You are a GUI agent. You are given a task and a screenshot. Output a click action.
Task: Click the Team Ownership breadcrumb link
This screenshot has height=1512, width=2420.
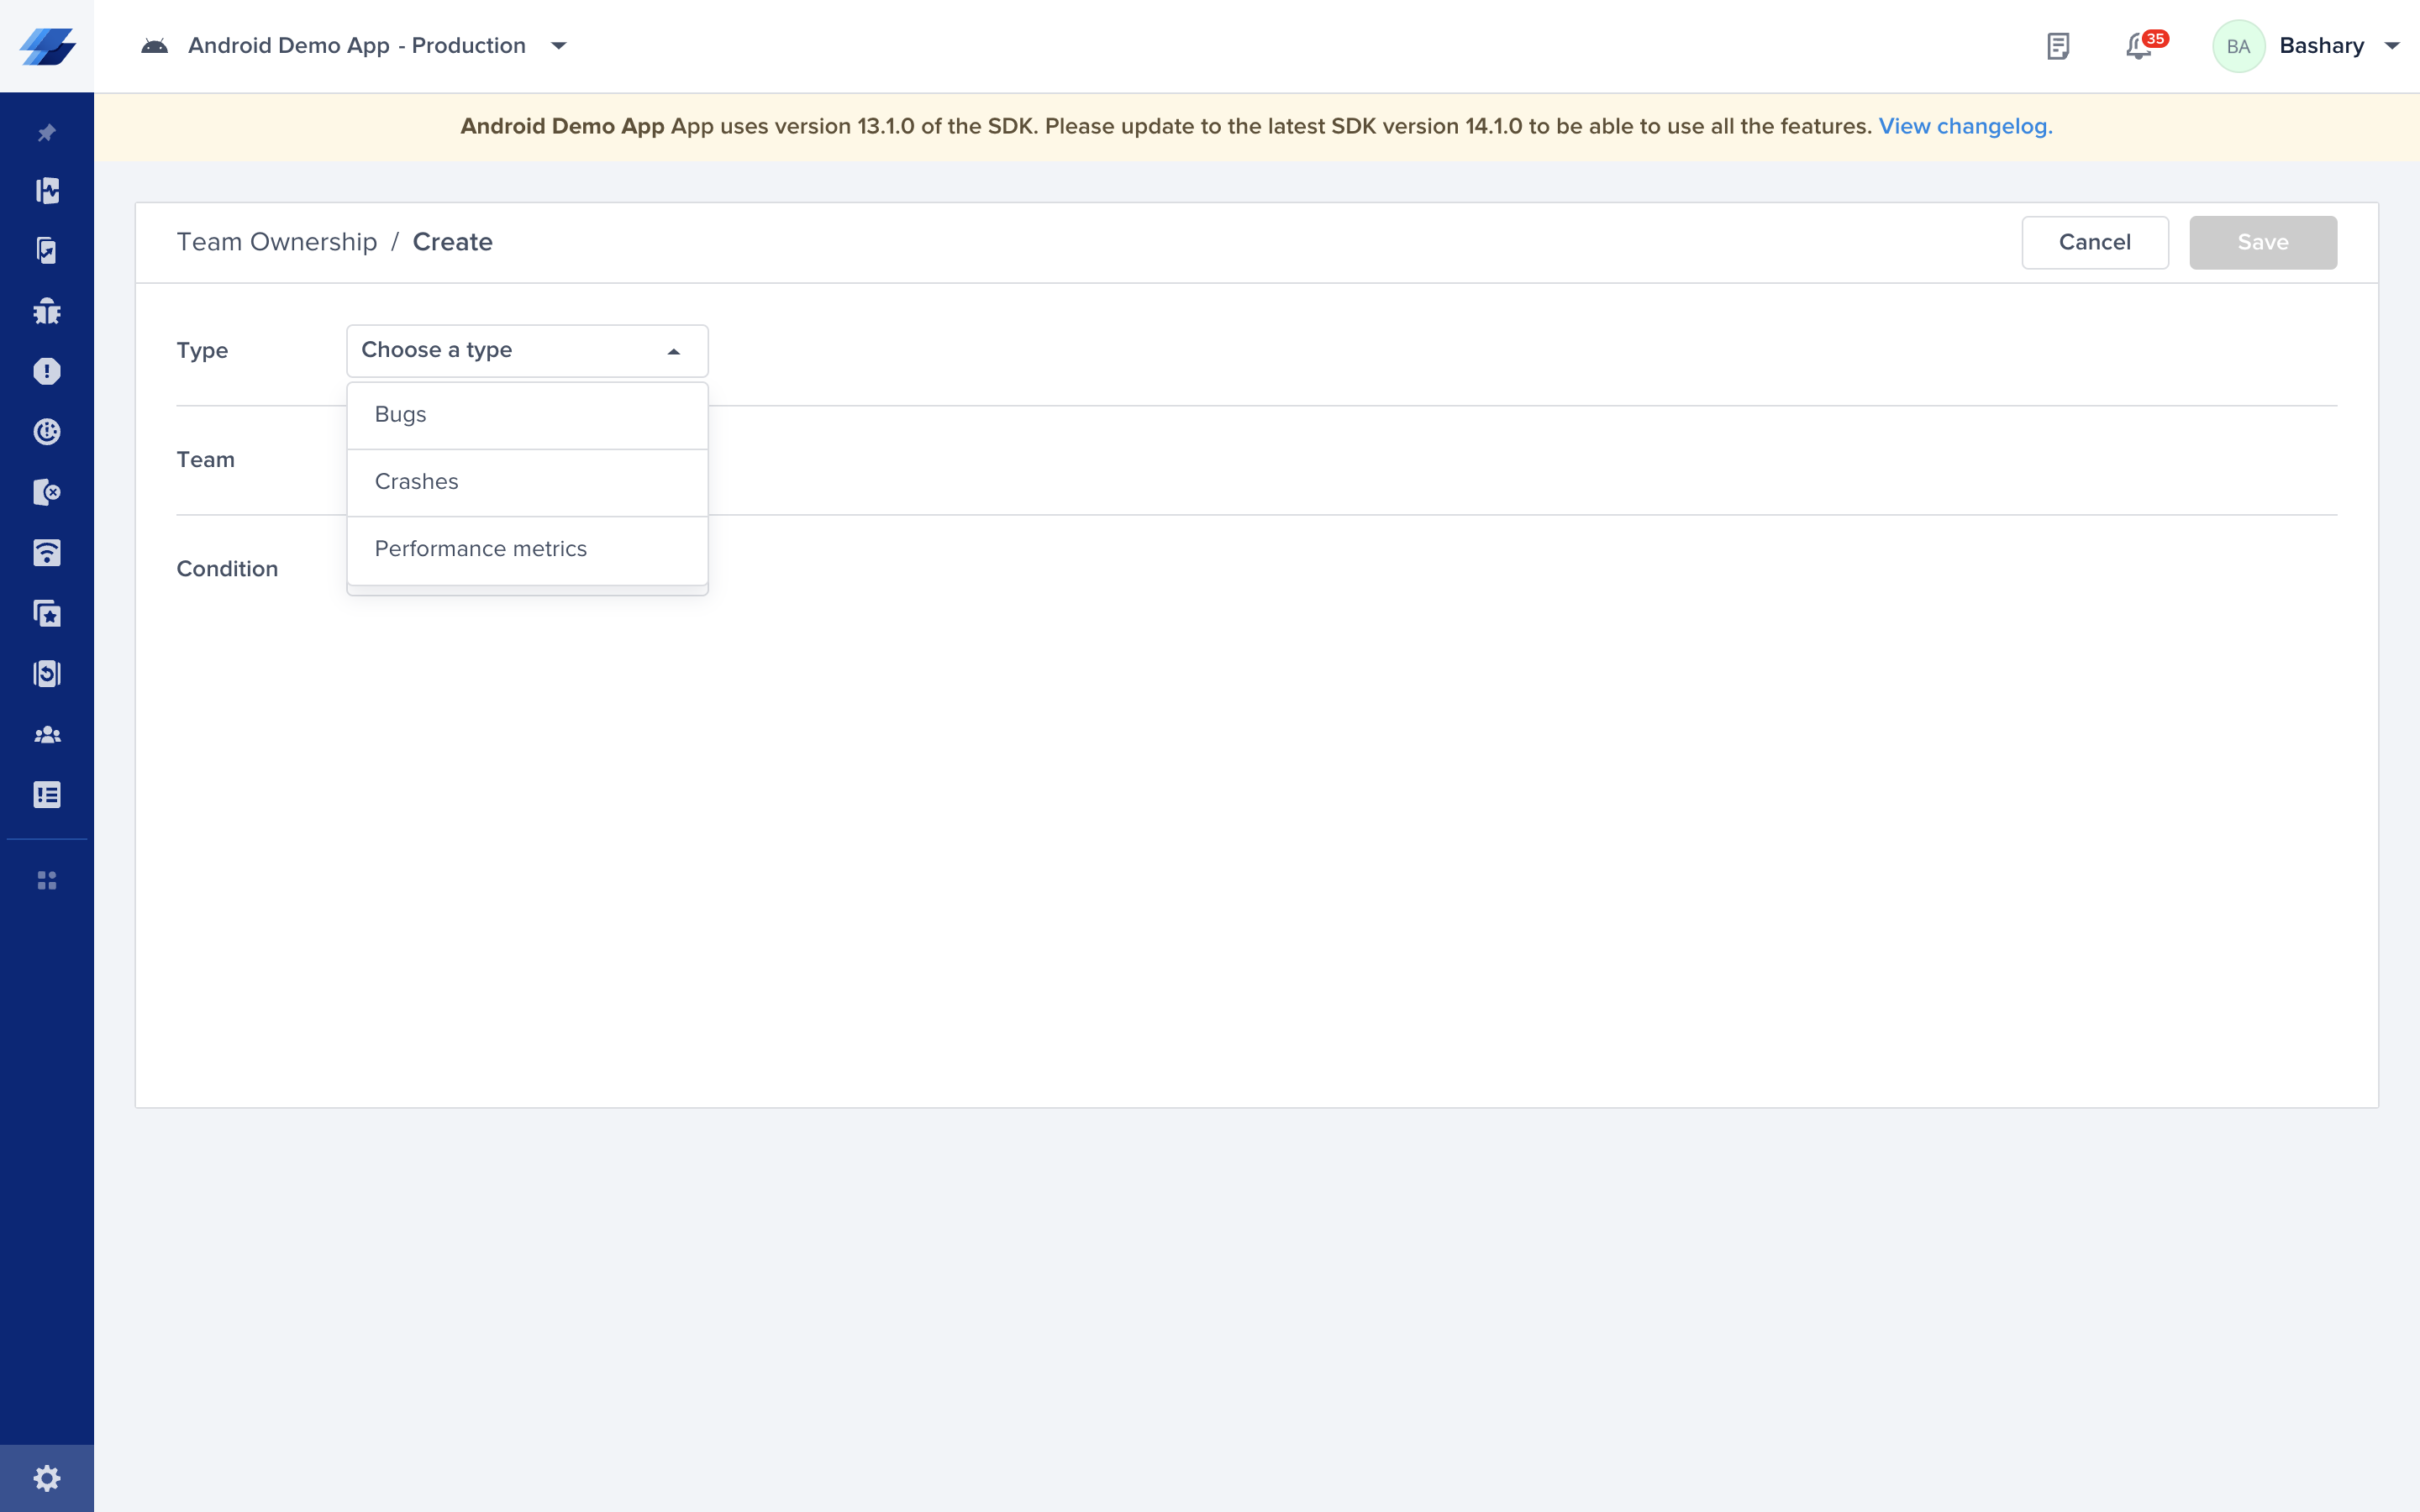tap(276, 240)
